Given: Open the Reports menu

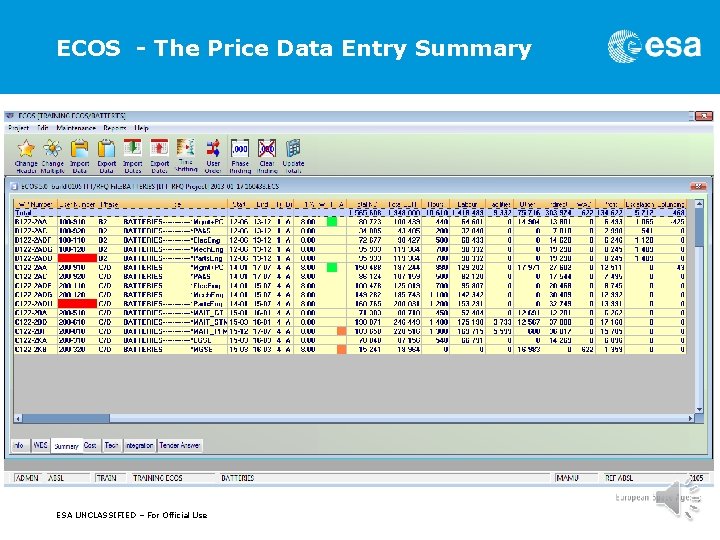Looking at the screenshot, I should click(115, 128).
